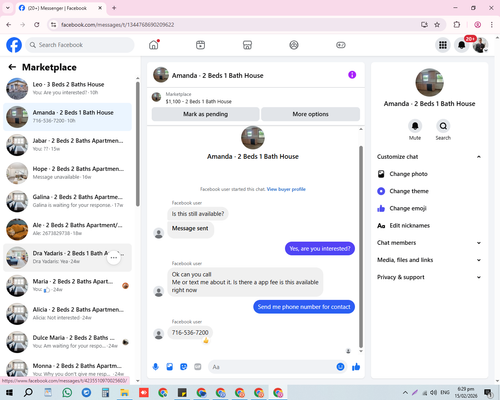Open Monna - 2 Beds 2 Baths chat
The image size is (500, 400).
point(68,368)
